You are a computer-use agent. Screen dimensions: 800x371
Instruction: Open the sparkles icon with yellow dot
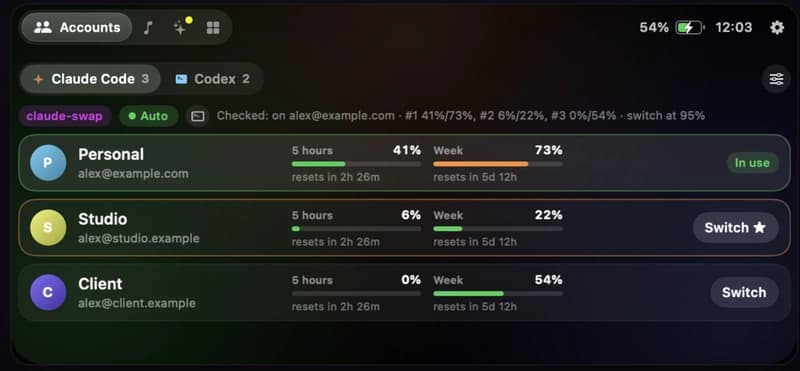click(181, 27)
